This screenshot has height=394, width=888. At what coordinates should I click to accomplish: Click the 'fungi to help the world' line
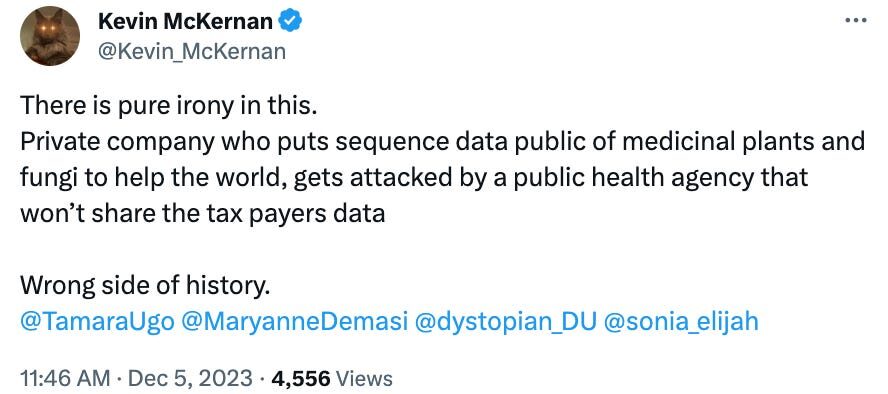(414, 178)
